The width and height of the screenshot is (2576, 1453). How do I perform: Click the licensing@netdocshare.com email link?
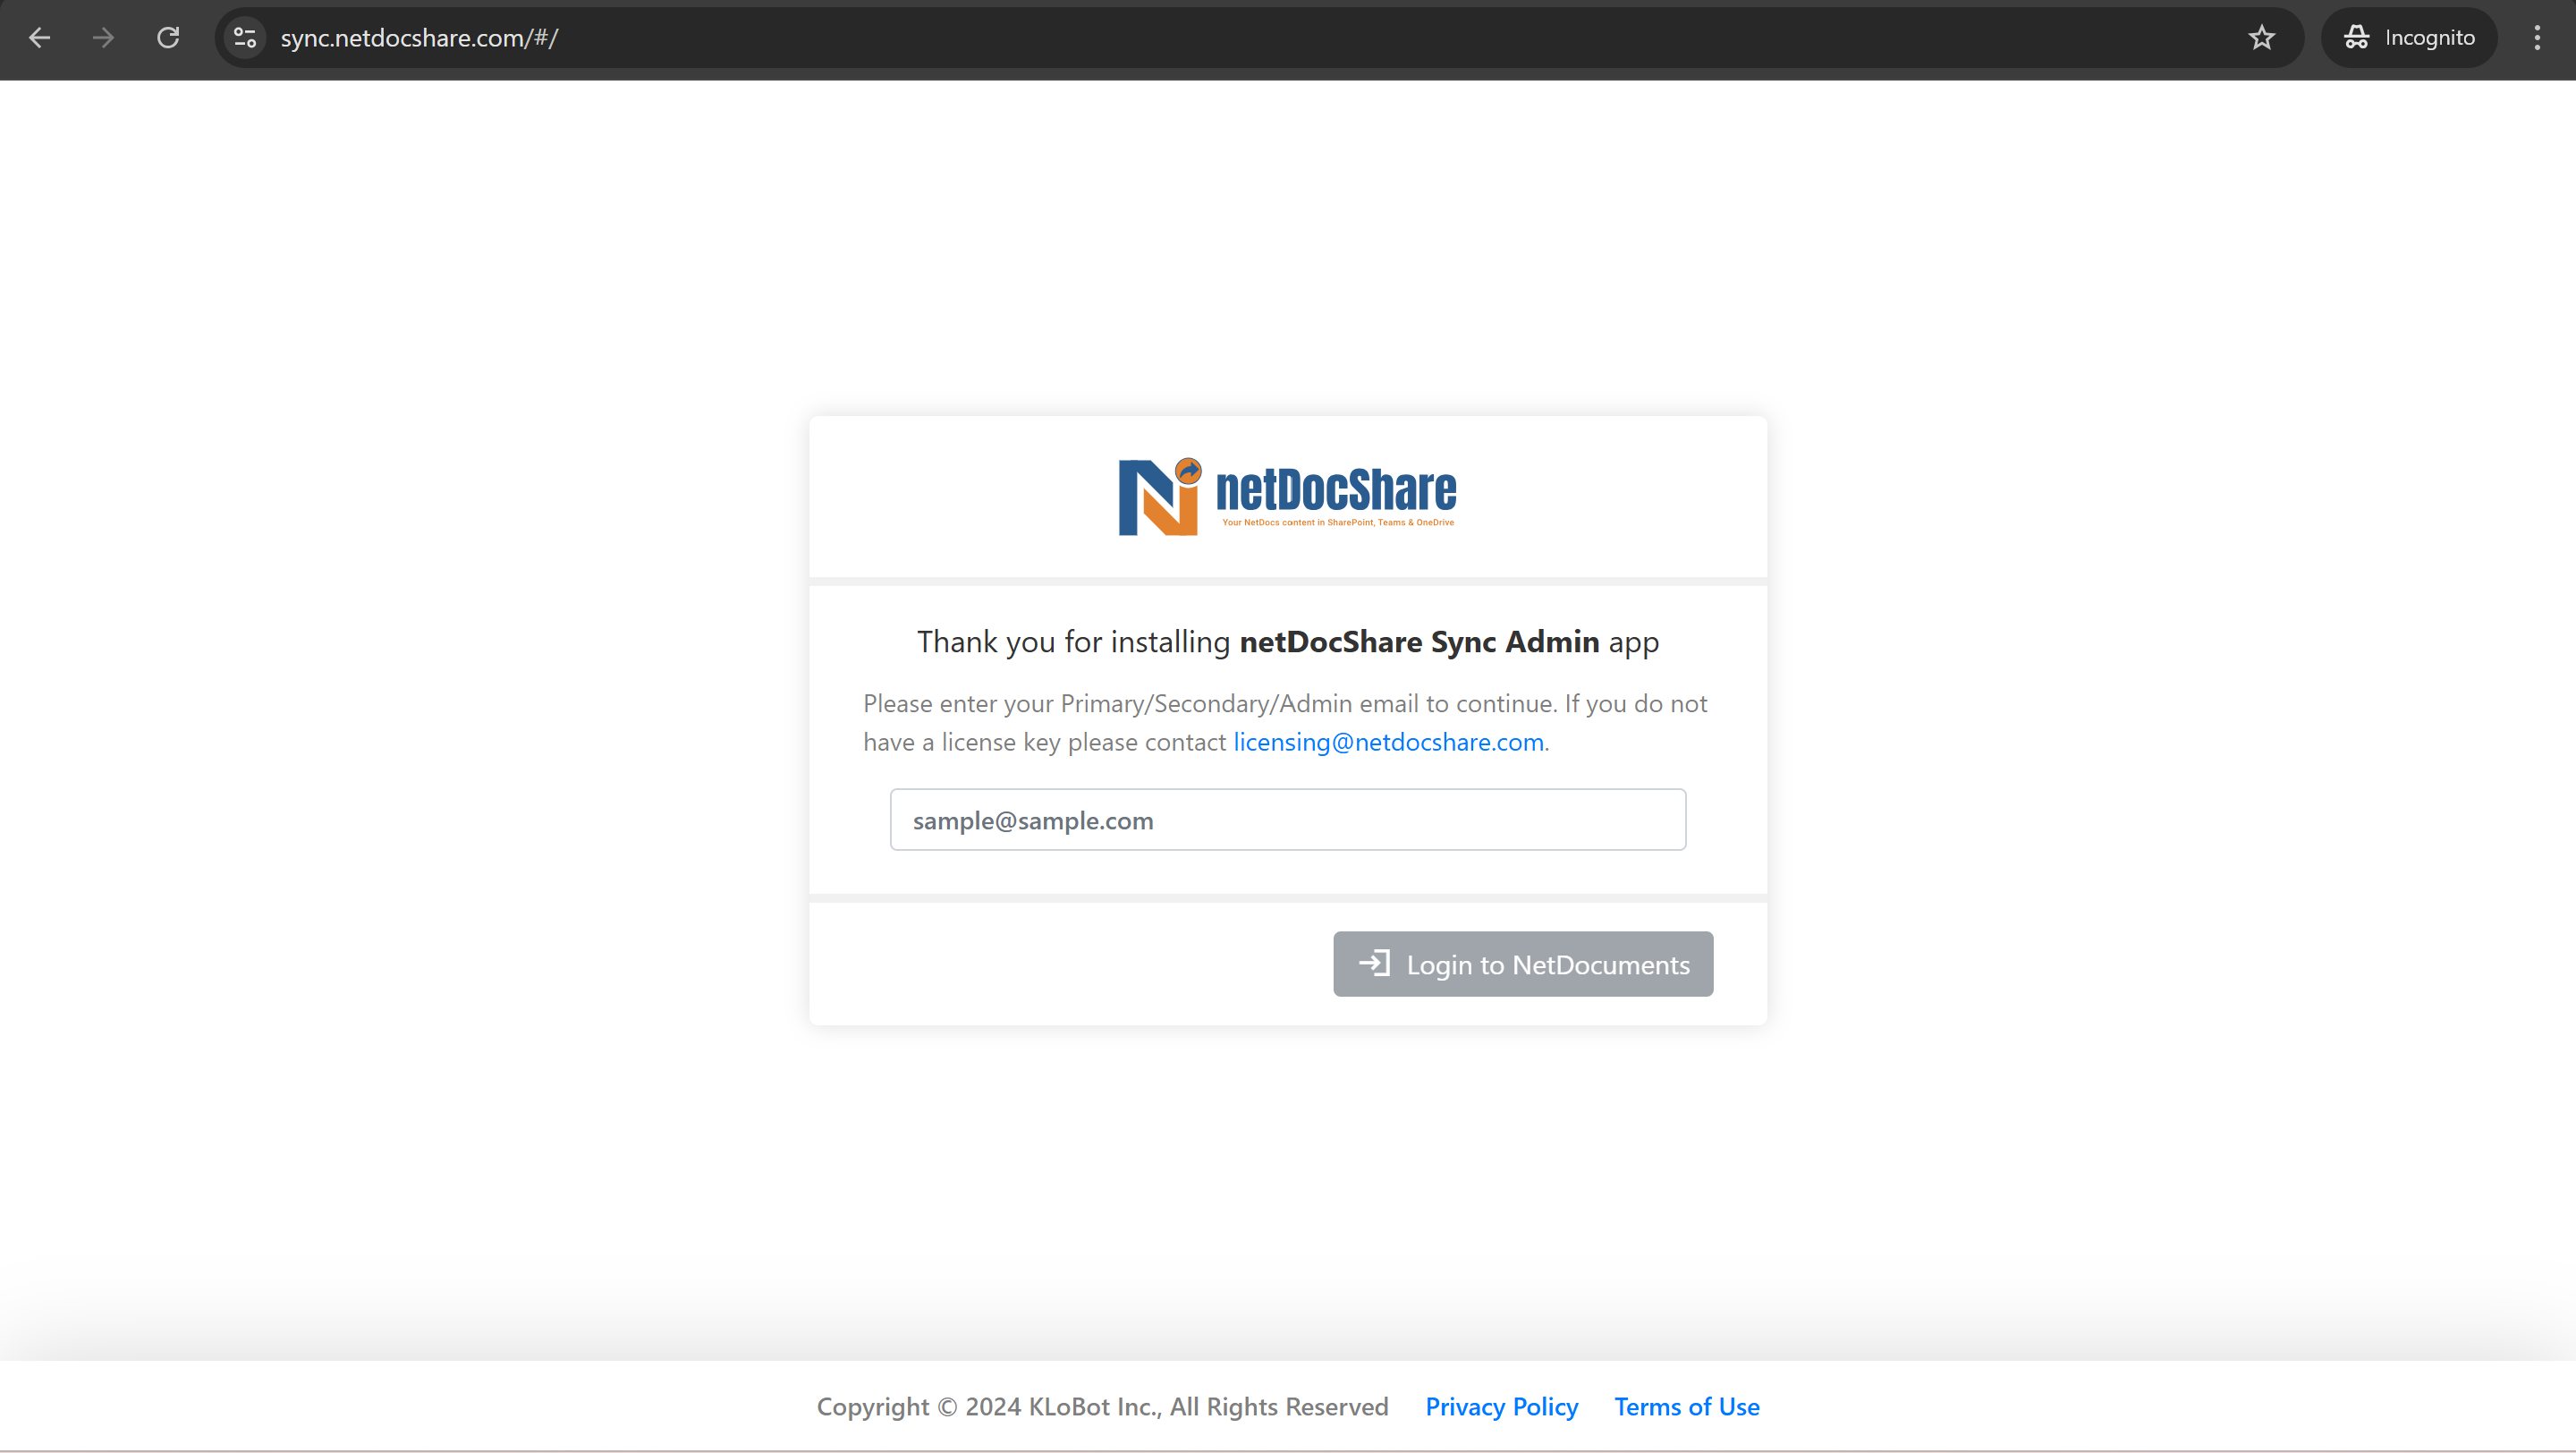click(1387, 740)
